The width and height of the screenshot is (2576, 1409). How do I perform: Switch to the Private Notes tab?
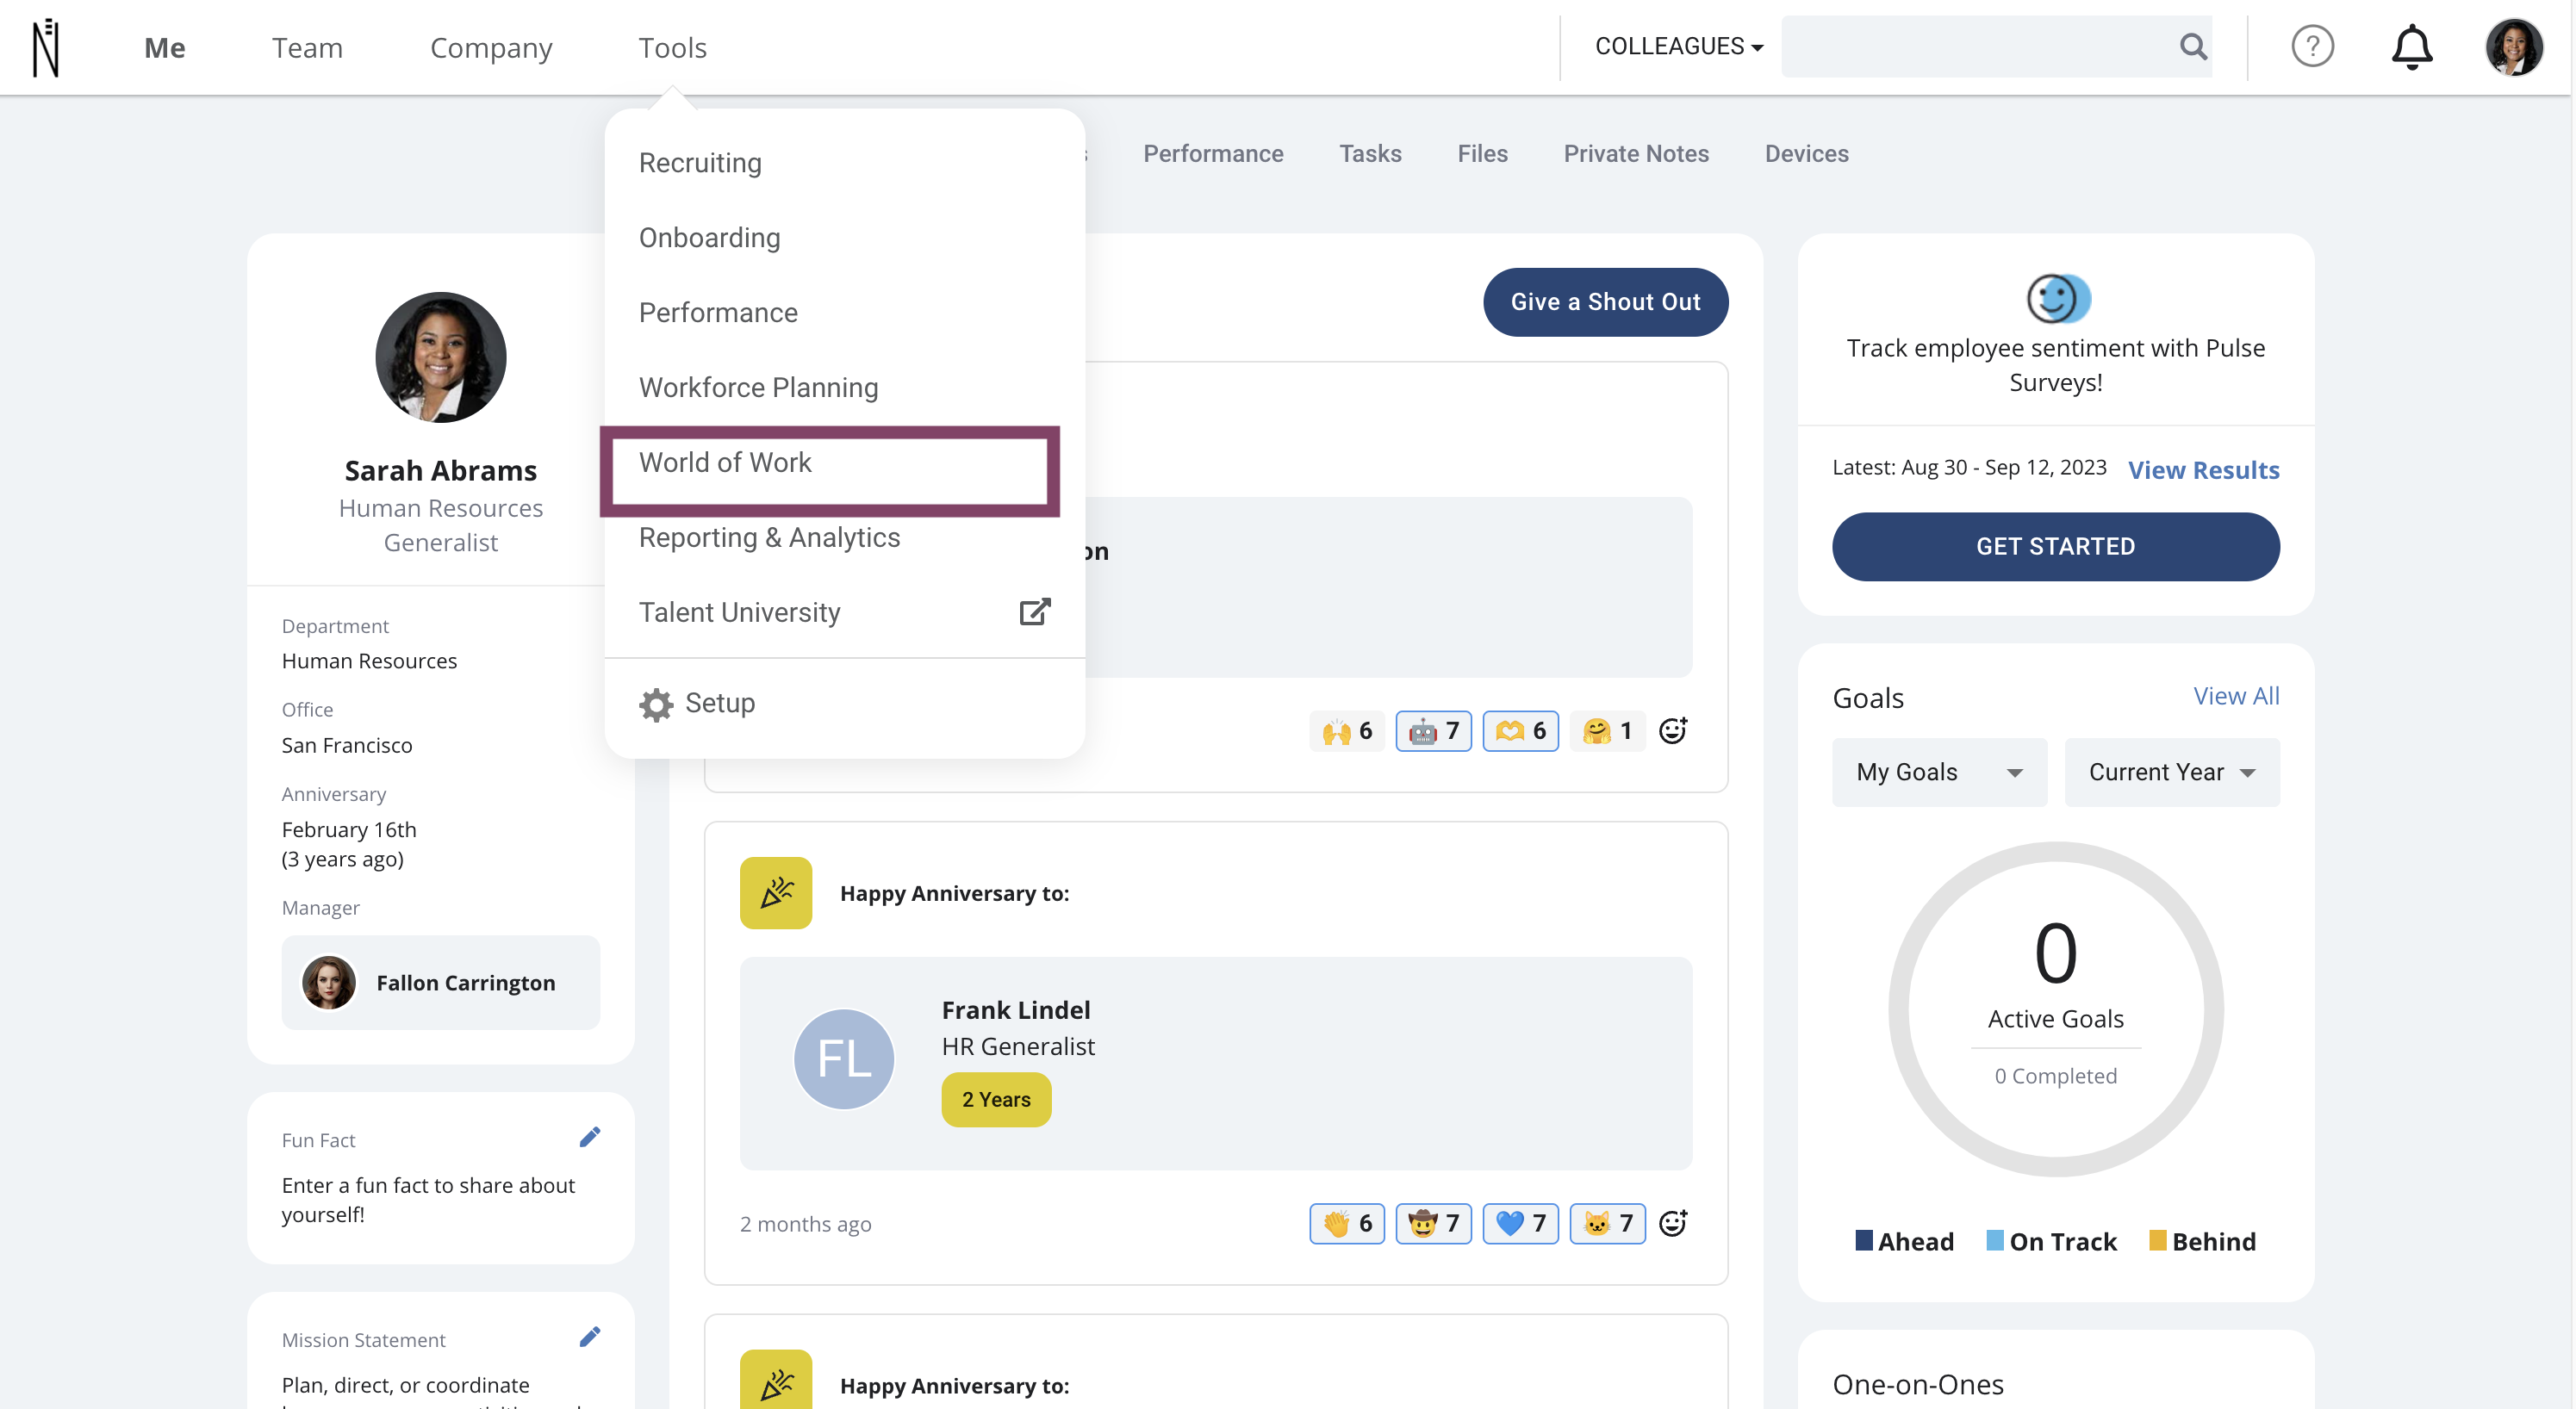(1636, 153)
